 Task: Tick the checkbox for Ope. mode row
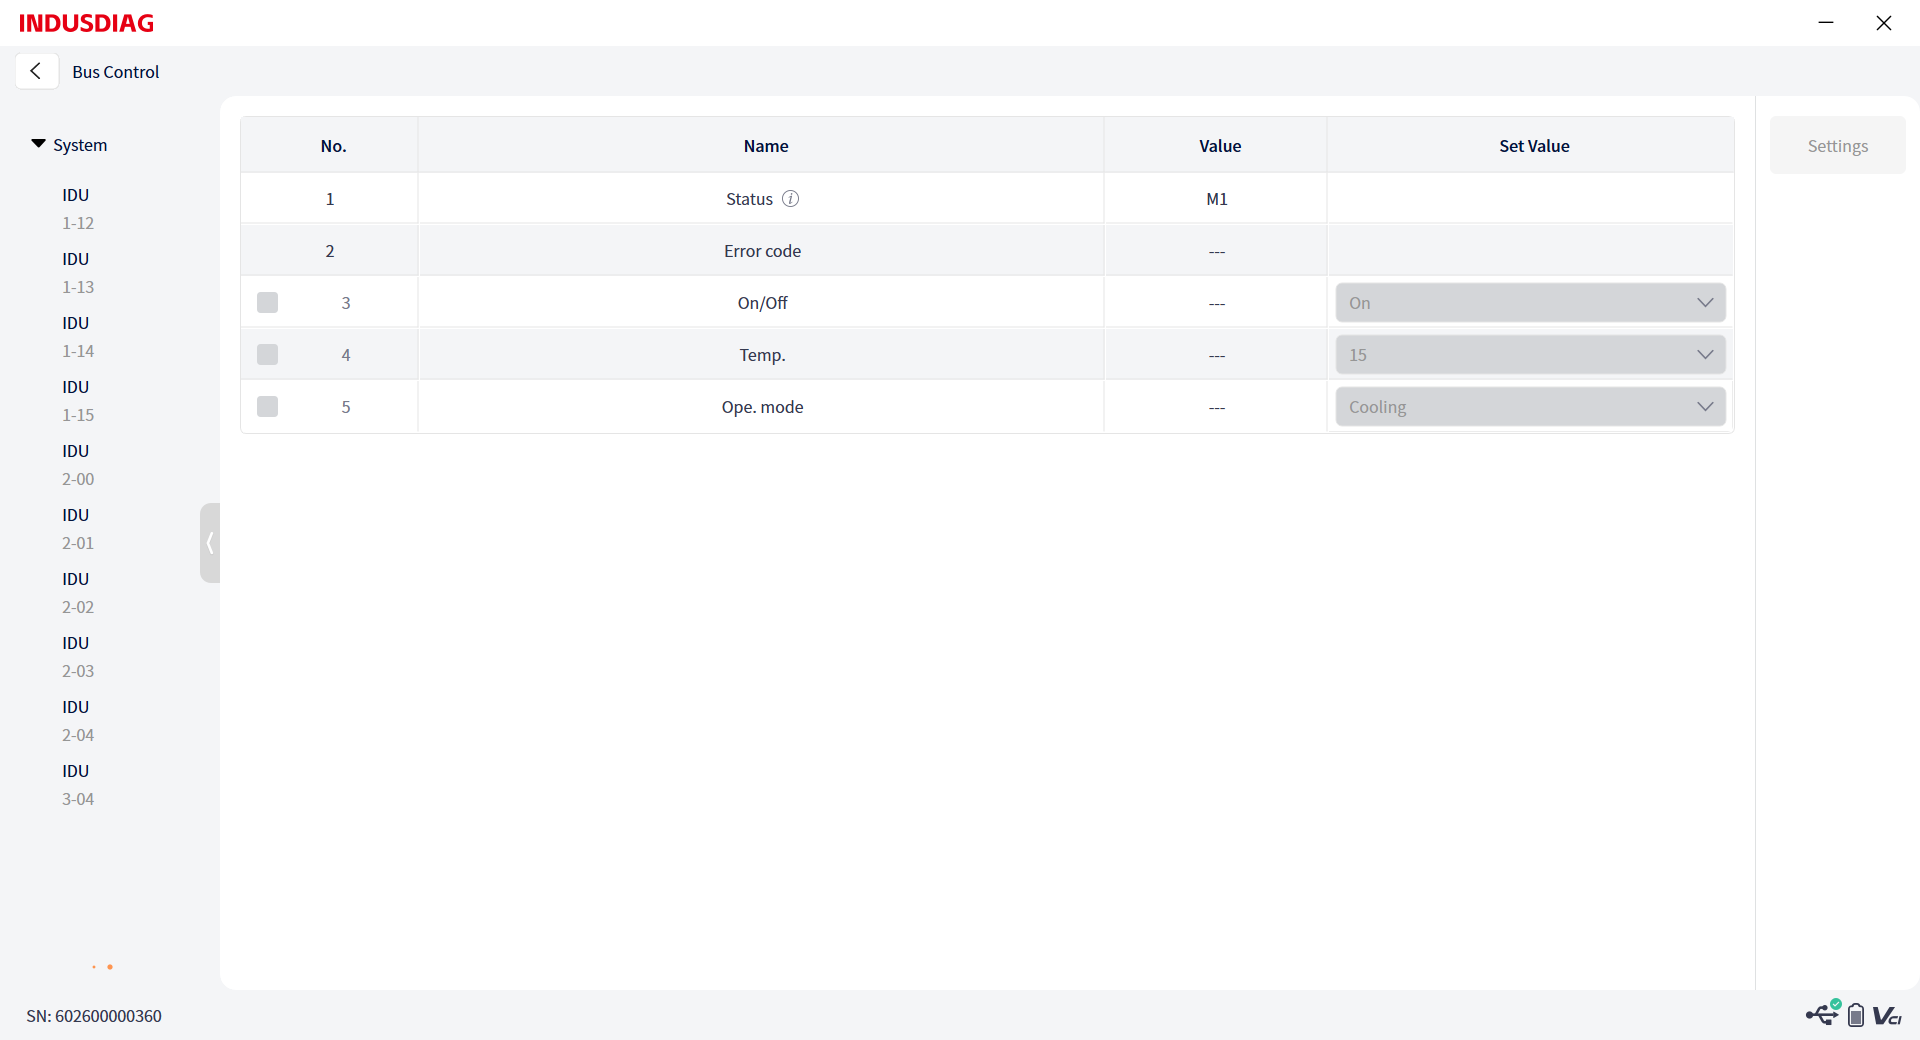point(267,406)
